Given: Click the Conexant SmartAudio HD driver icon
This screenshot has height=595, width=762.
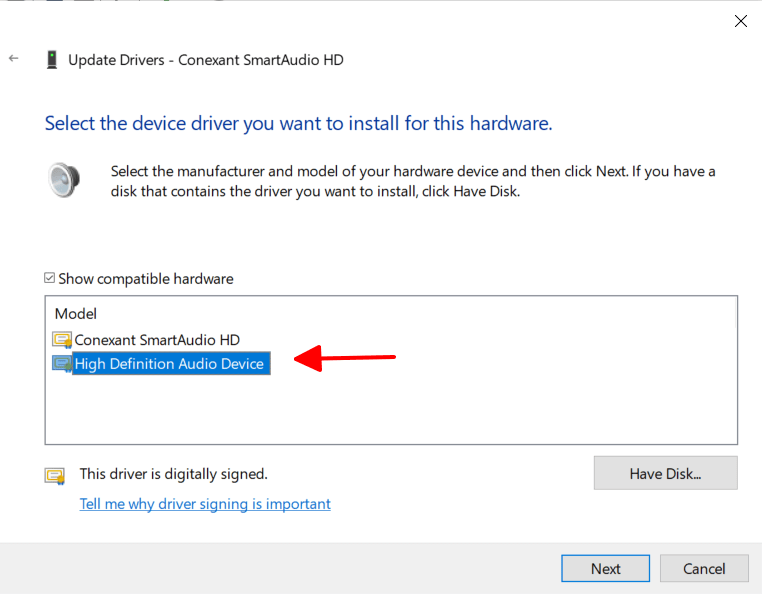Looking at the screenshot, I should click(x=62, y=340).
